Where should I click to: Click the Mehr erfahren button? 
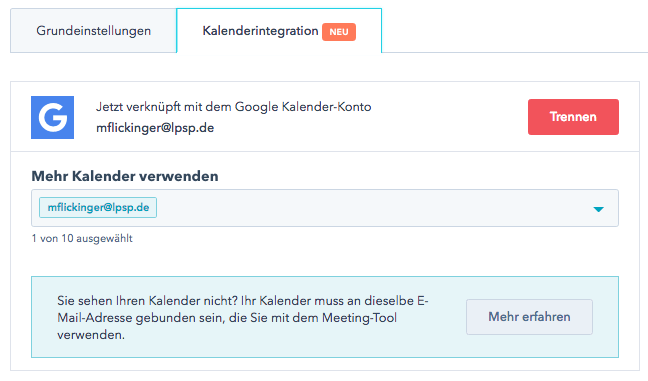[x=529, y=317]
